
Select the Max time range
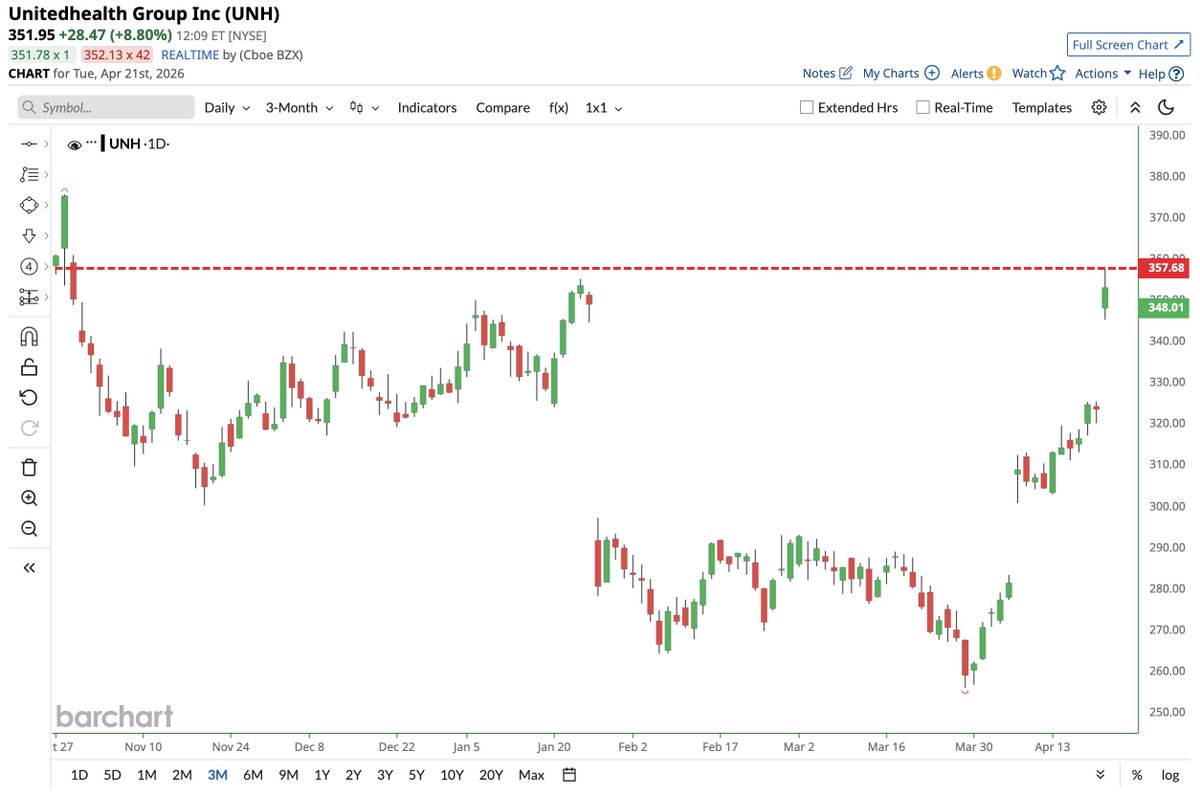coord(532,775)
